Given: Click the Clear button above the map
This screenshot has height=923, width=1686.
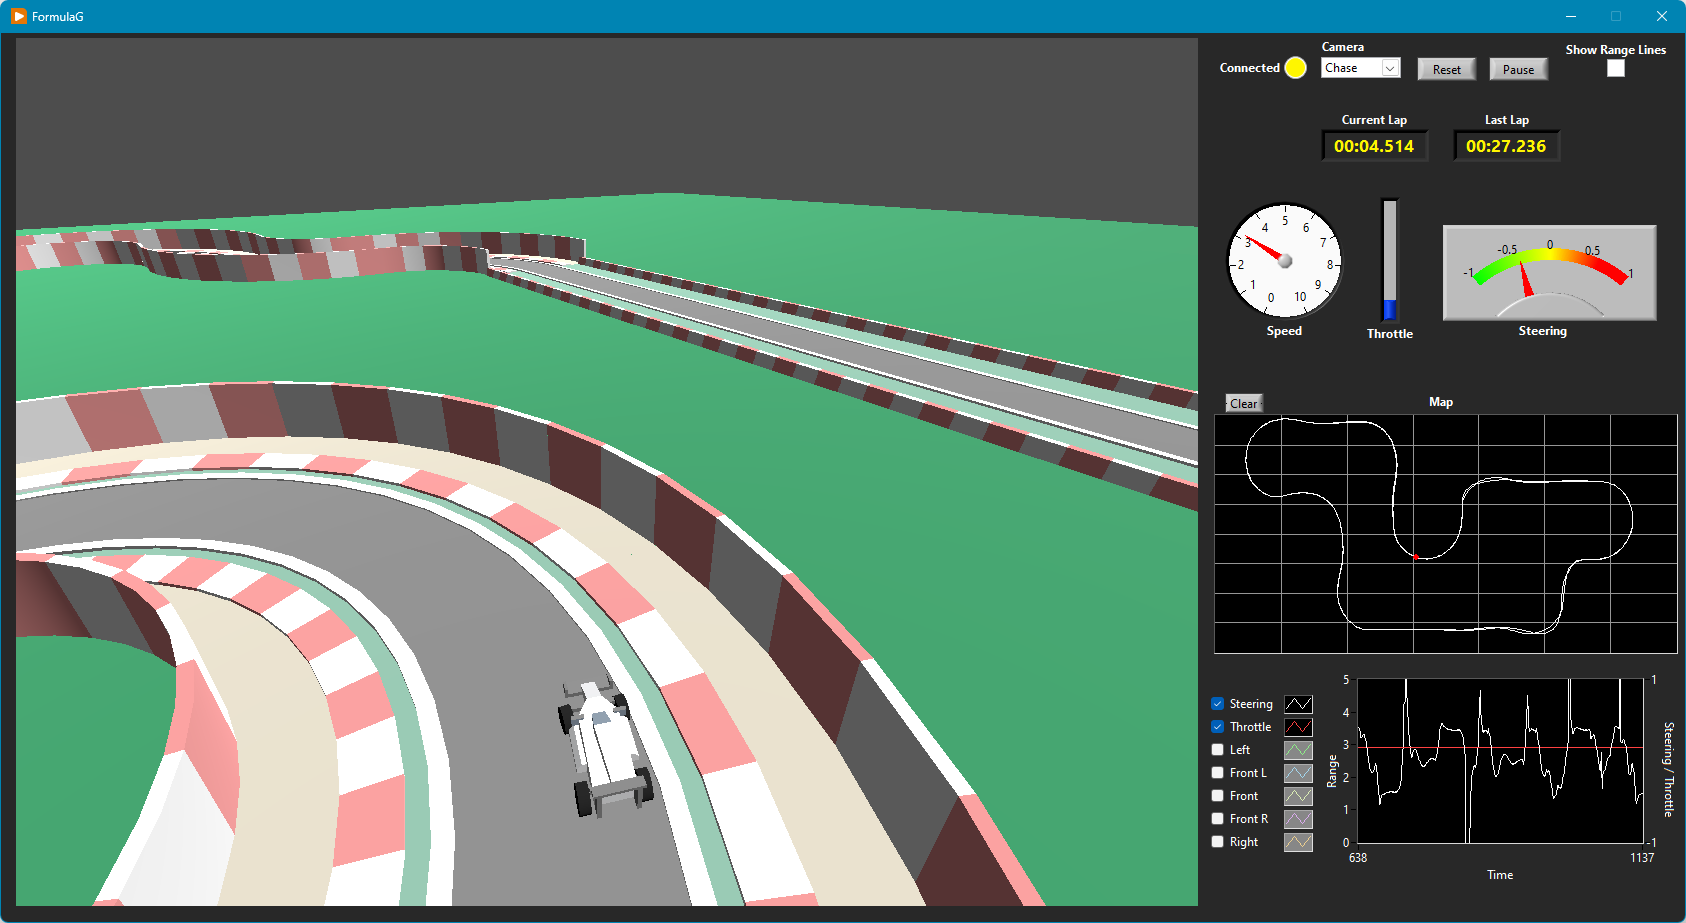Looking at the screenshot, I should [x=1243, y=402].
